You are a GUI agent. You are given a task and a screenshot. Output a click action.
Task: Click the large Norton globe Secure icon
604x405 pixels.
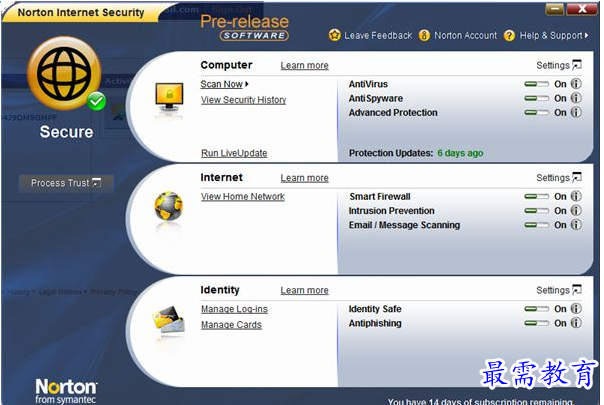tap(64, 73)
